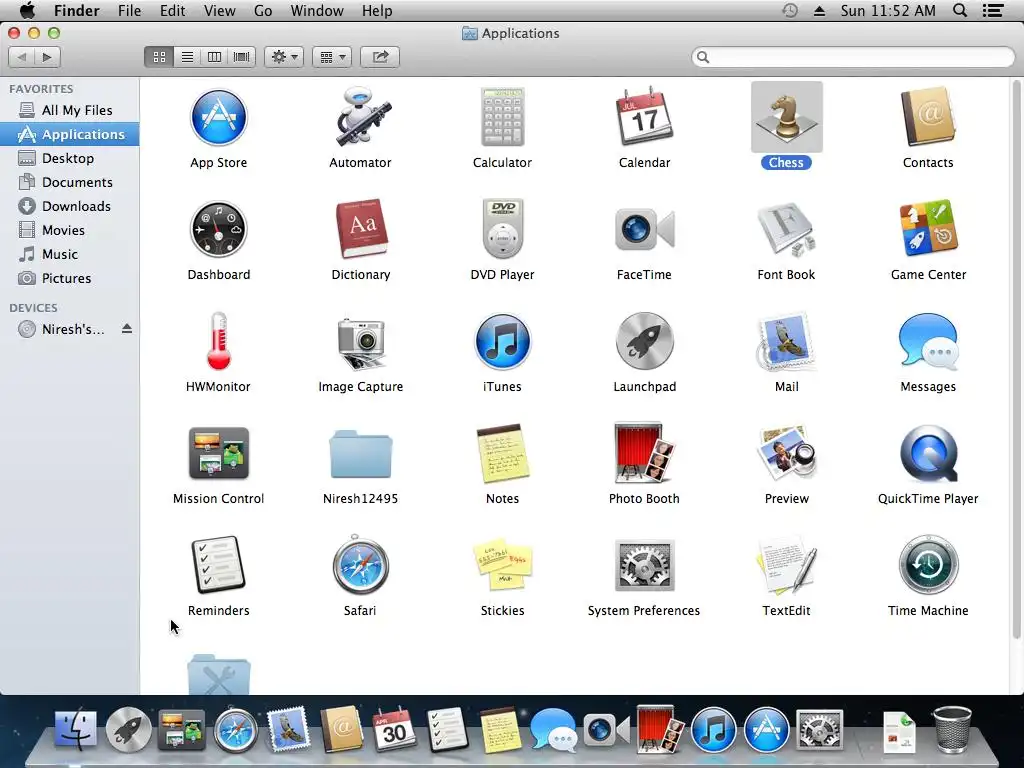Viewport: 1024px width, 768px height.
Task: Select the Calendar app icon
Action: 644,118
